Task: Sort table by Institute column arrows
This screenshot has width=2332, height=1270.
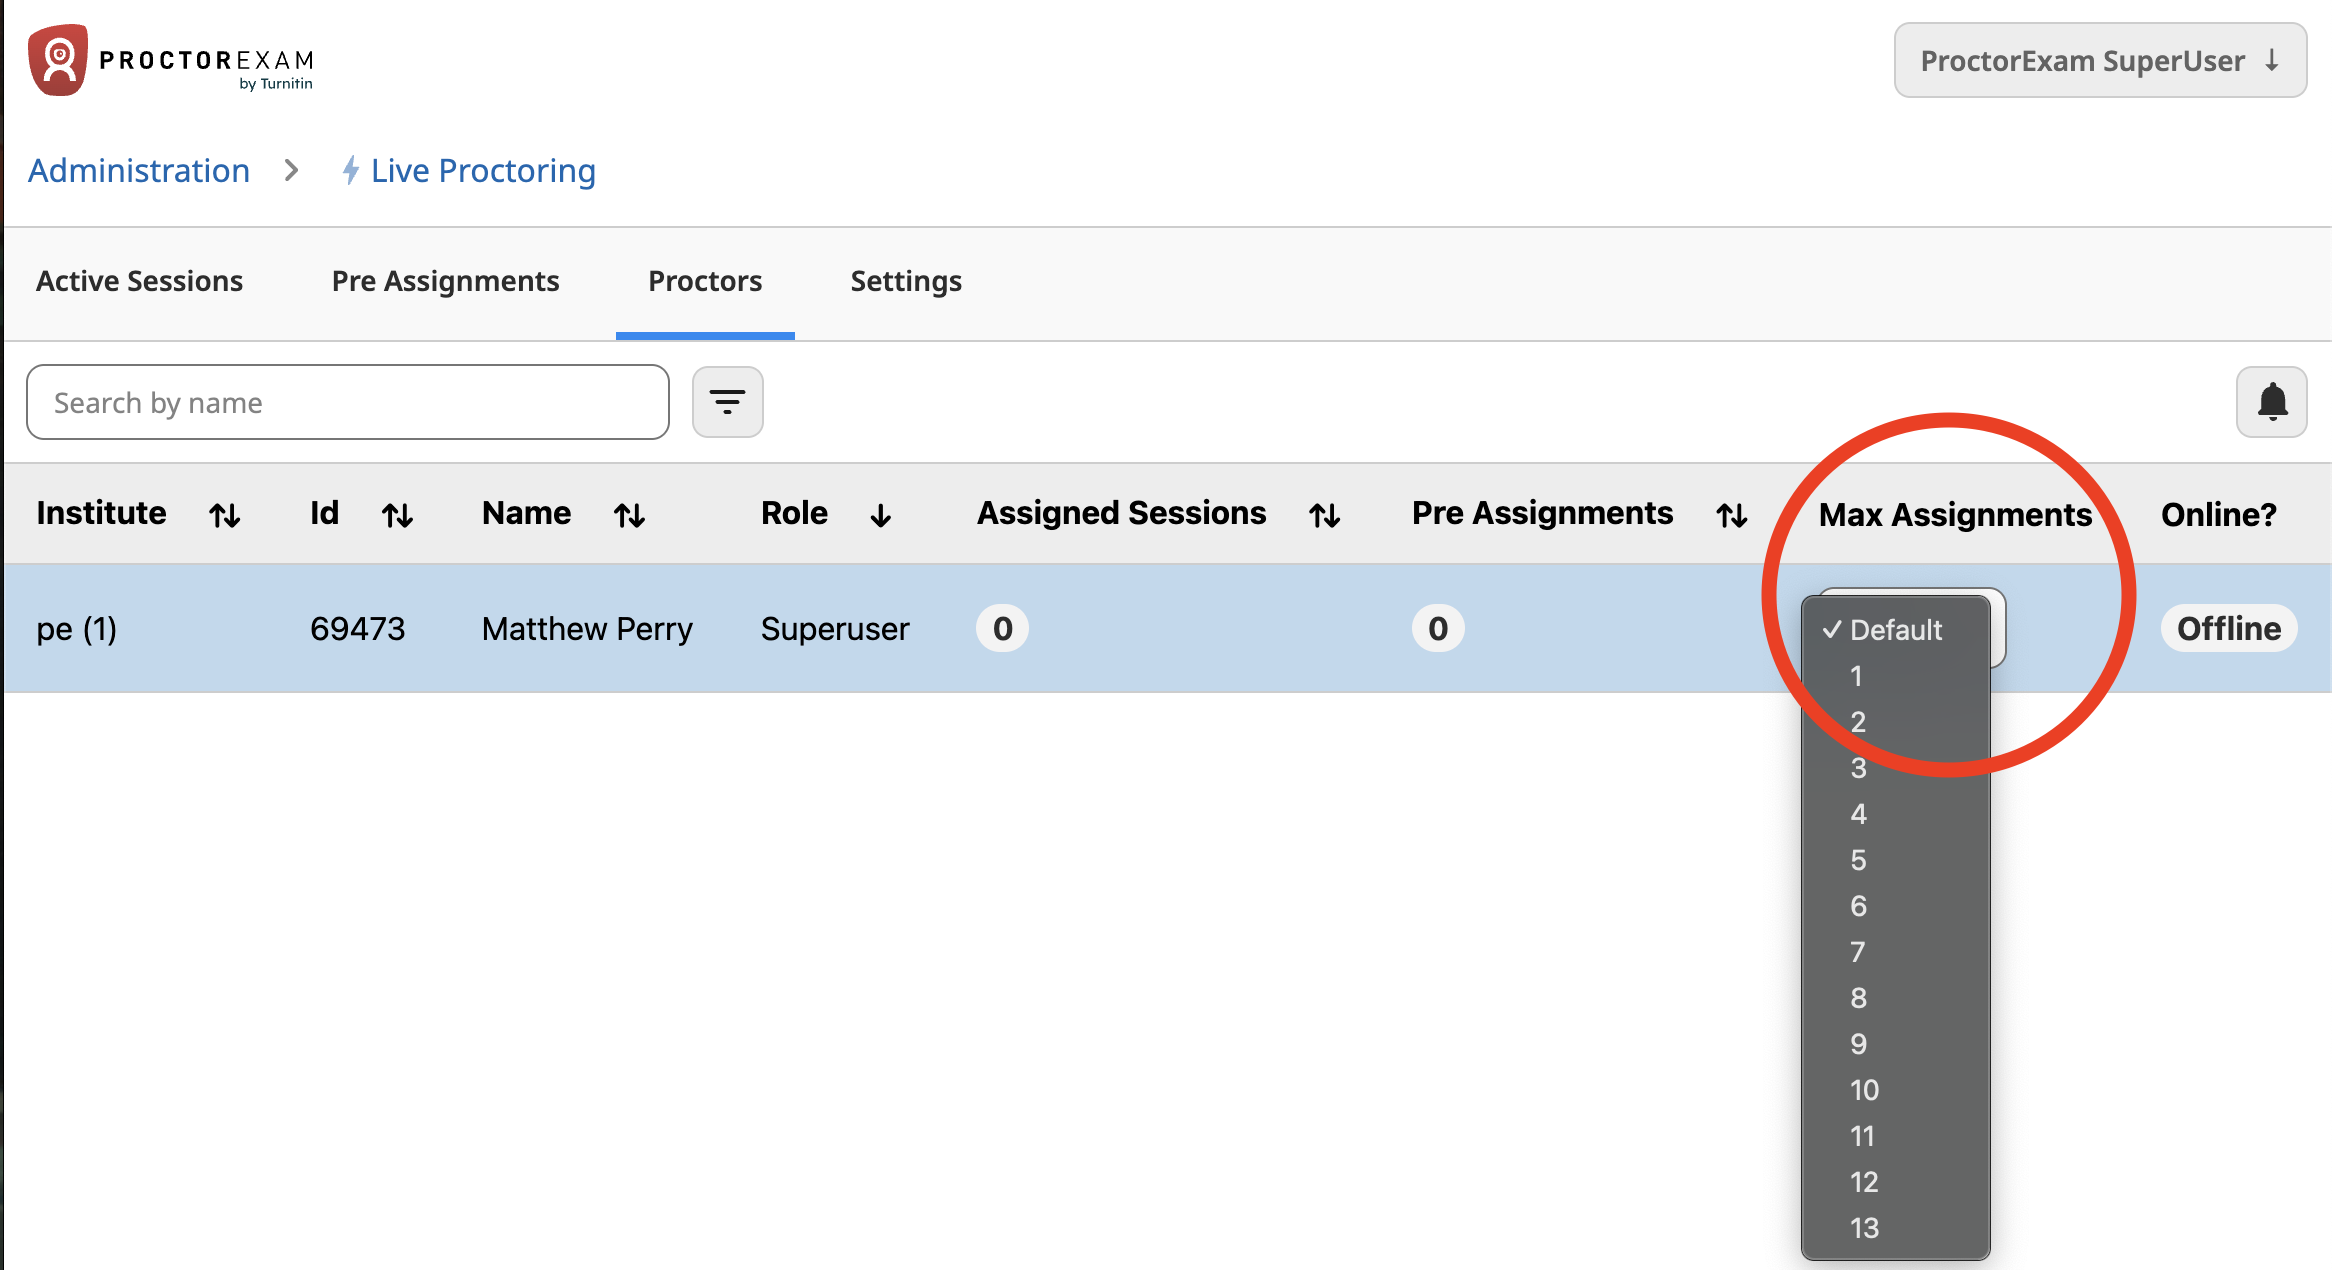Action: (225, 515)
